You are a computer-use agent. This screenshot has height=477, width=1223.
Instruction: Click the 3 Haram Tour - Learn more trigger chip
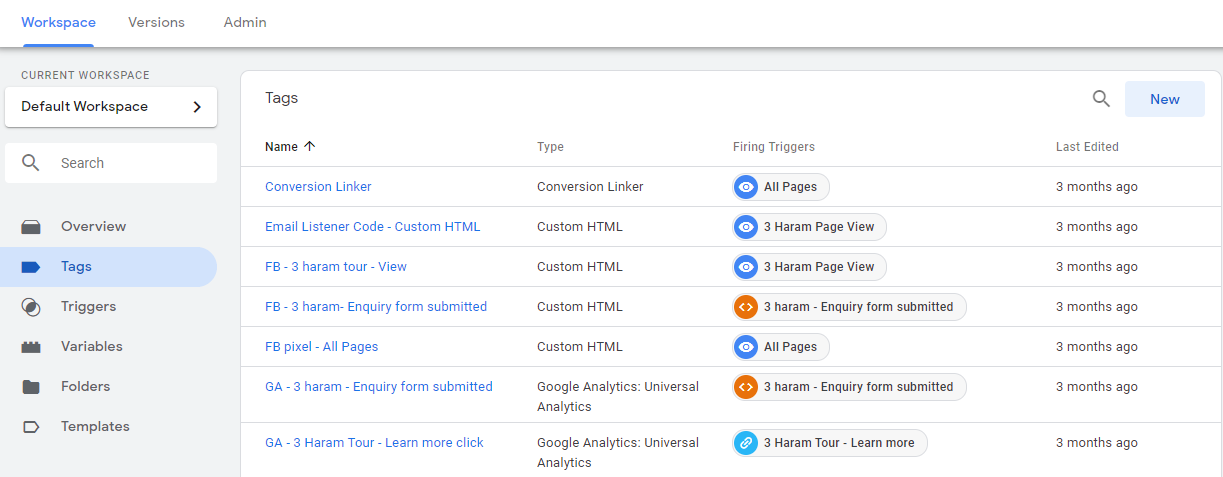click(829, 443)
